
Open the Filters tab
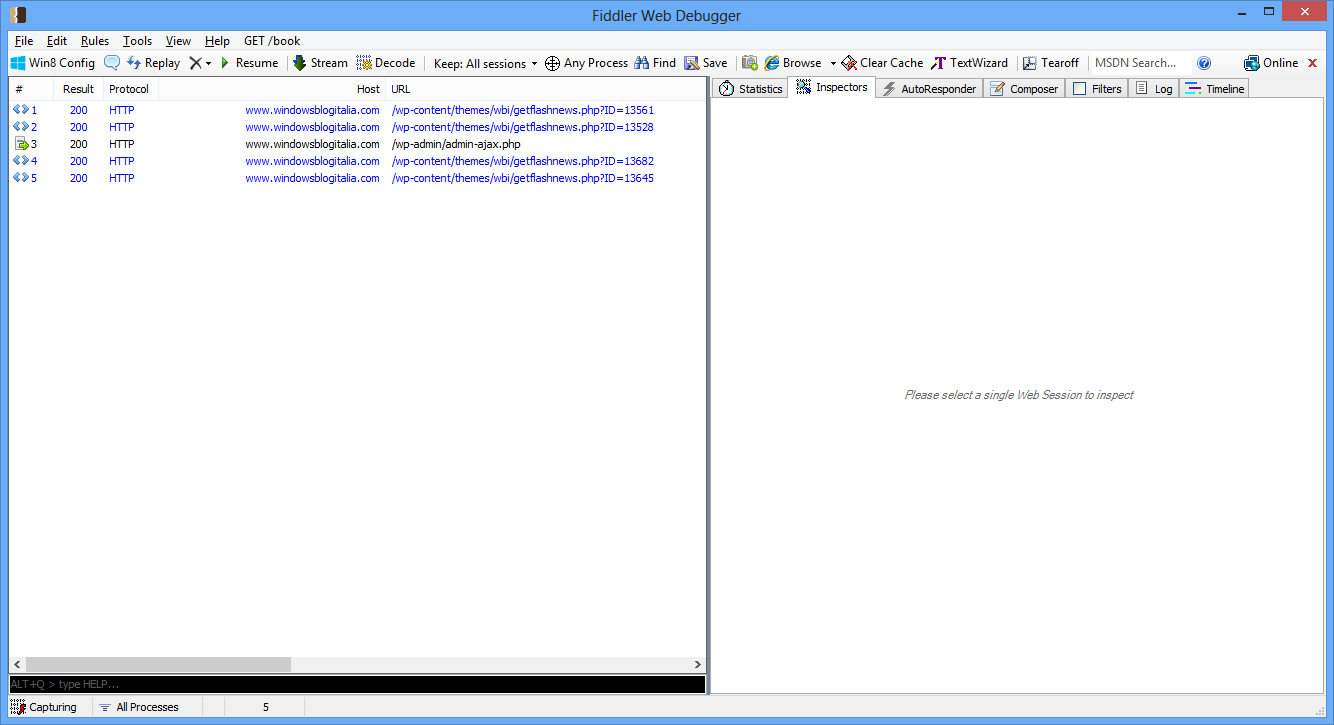[1097, 89]
